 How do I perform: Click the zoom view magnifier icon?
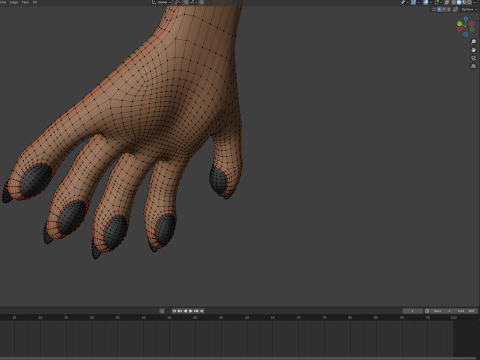coord(473,41)
